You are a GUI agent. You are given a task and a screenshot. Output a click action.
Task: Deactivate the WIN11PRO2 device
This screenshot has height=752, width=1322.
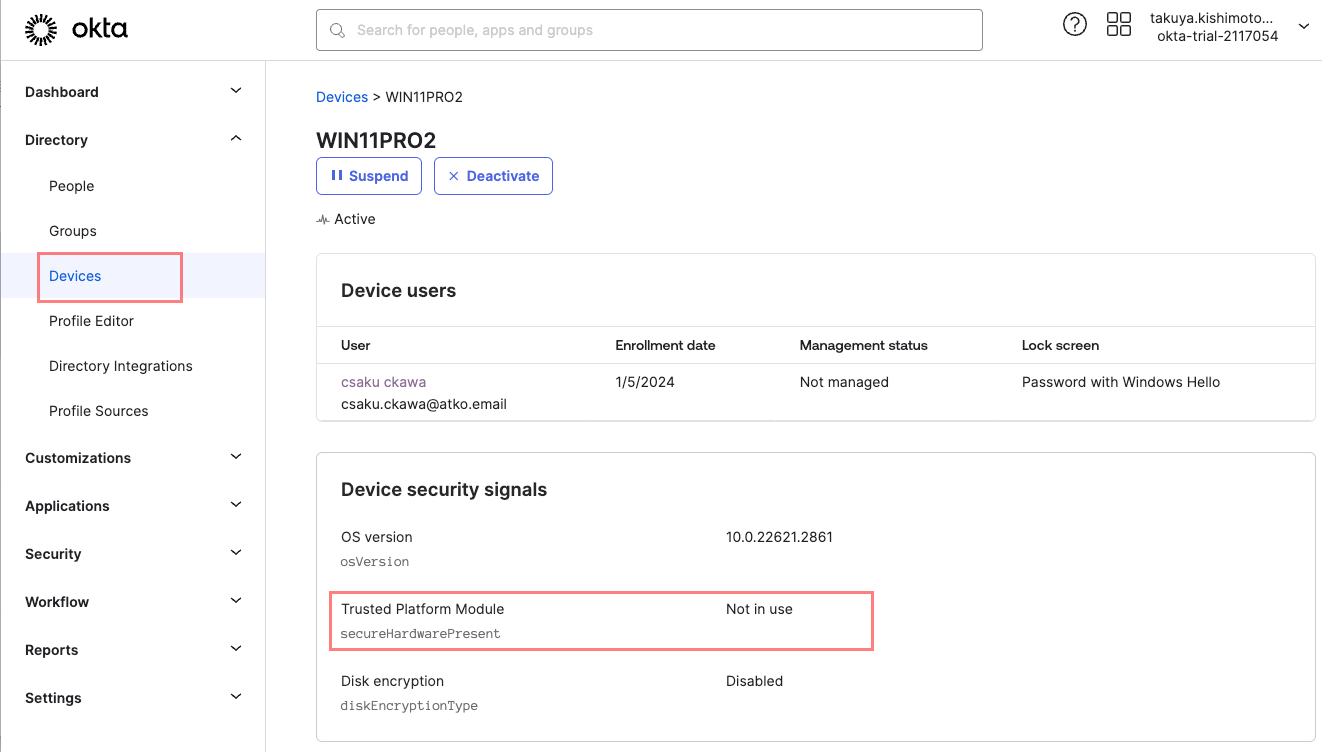[493, 176]
